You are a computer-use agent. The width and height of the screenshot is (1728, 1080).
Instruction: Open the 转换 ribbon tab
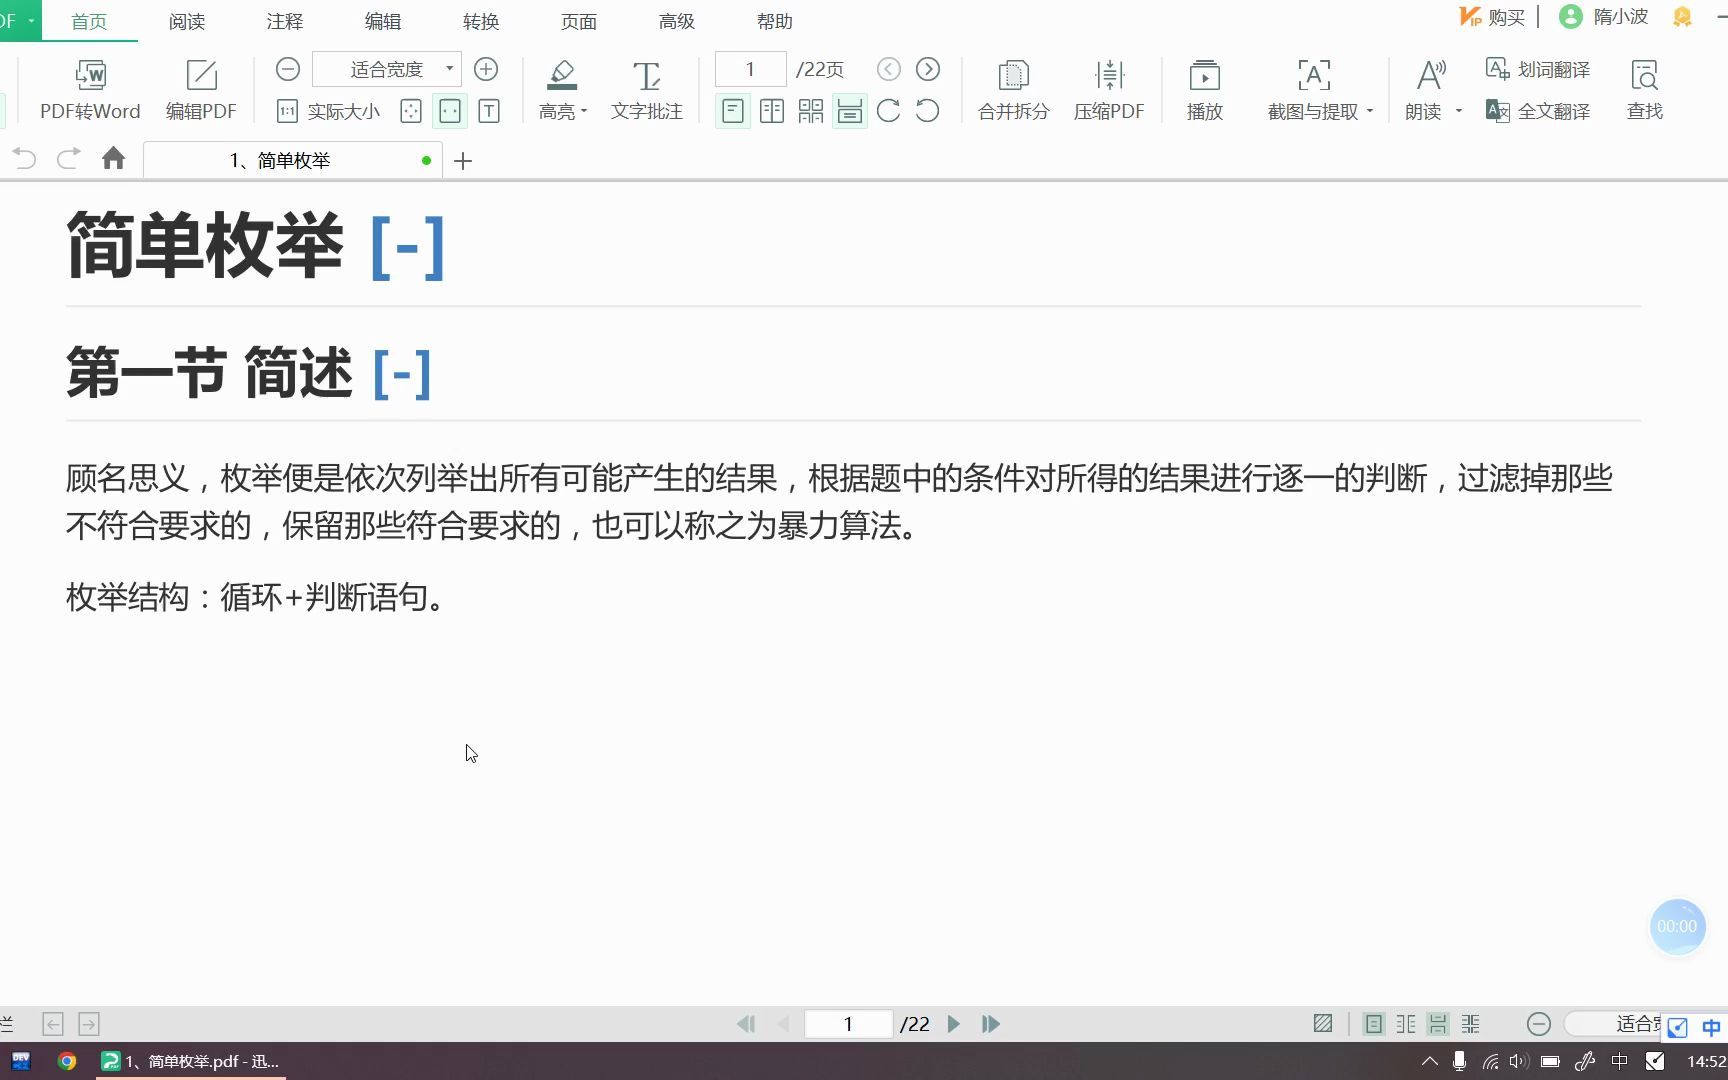(481, 21)
